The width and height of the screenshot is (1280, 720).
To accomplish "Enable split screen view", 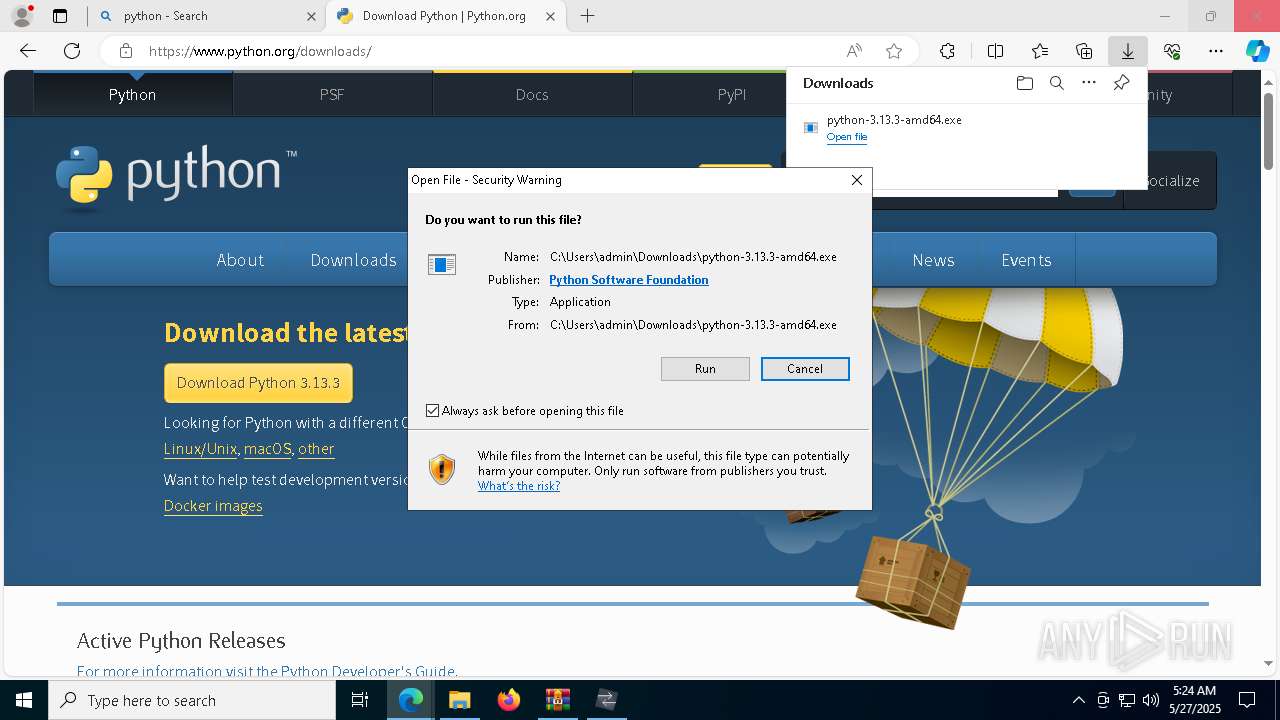I will click(x=995, y=51).
